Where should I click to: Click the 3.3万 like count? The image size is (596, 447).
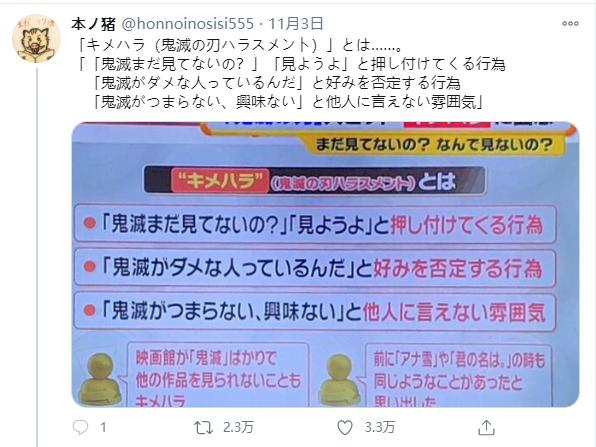(380, 428)
